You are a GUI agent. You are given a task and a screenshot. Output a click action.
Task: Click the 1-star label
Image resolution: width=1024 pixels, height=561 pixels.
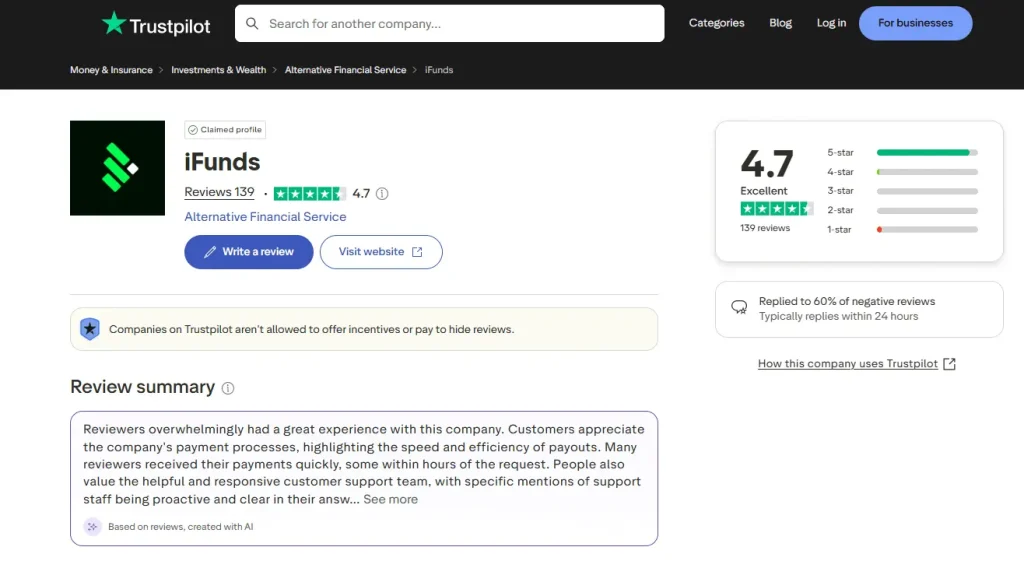tap(839, 229)
